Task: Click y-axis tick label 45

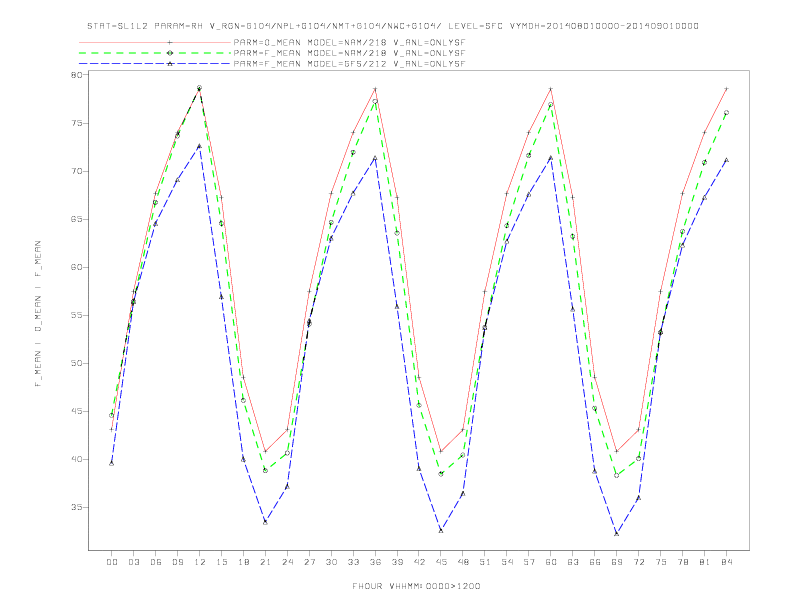Action: tap(77, 411)
